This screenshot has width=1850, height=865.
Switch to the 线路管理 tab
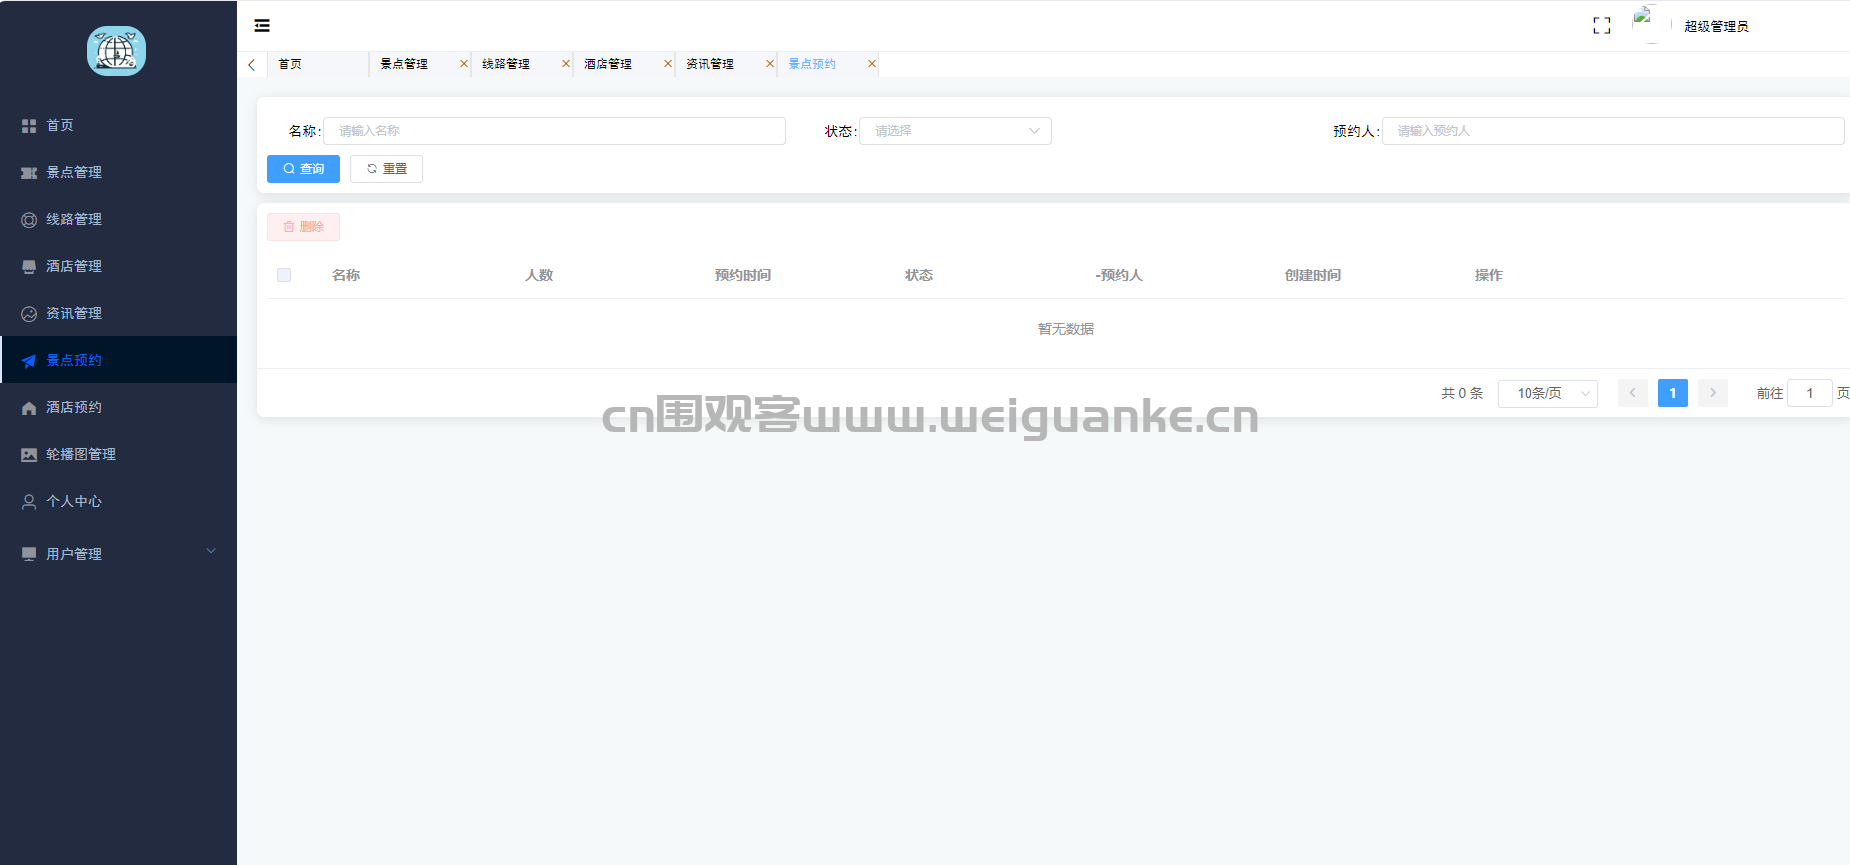[506, 64]
